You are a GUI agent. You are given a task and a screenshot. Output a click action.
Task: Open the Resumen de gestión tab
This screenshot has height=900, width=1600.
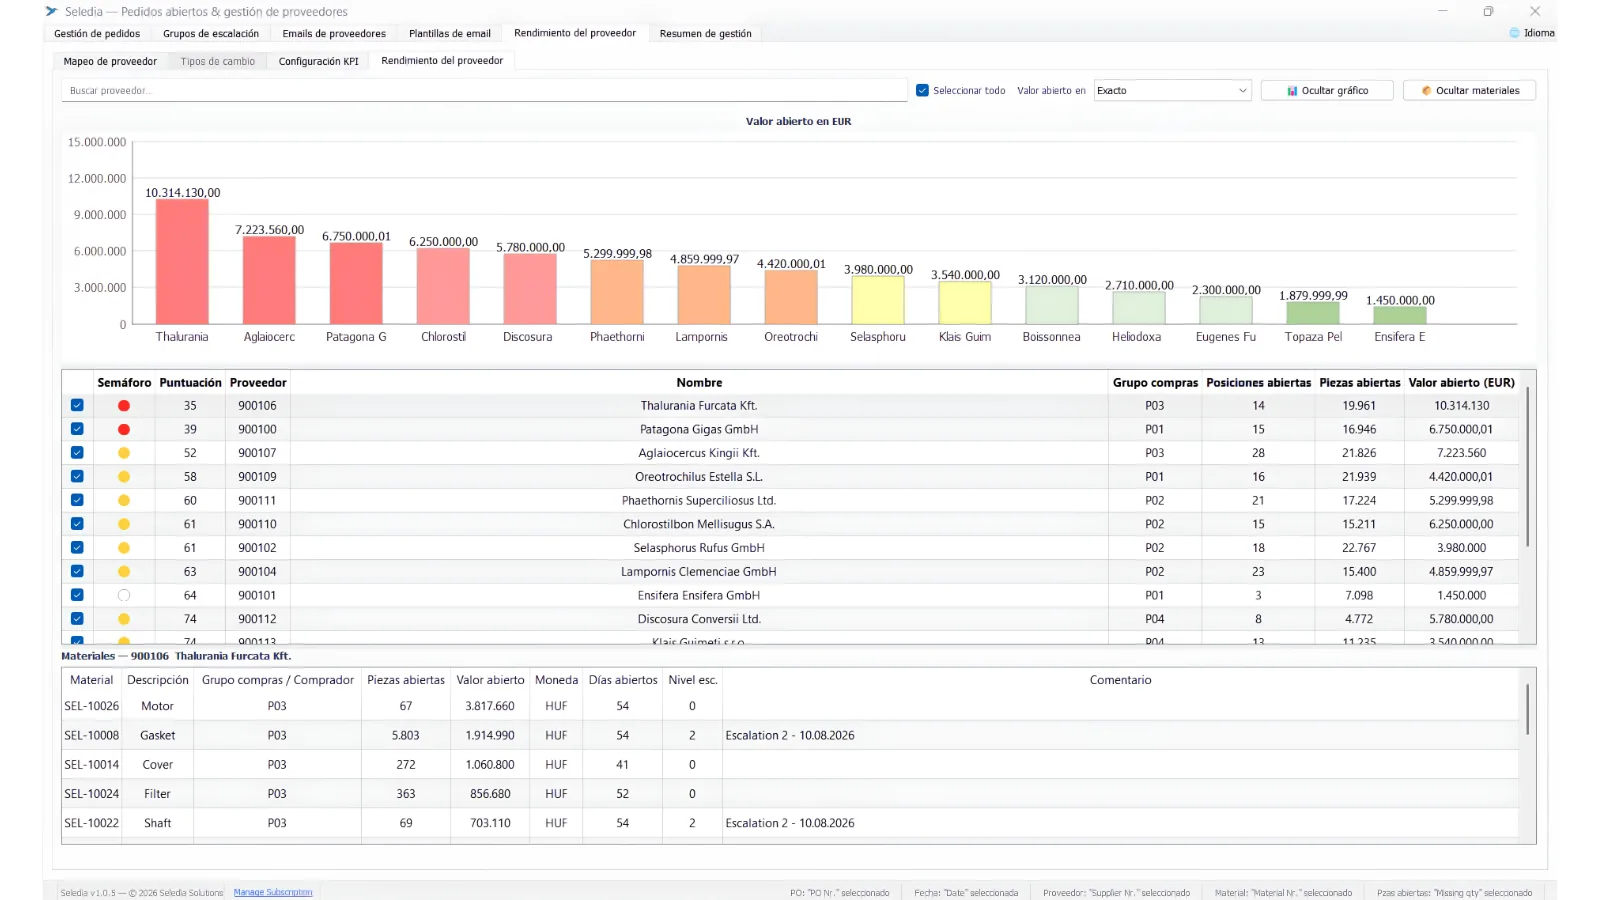coord(706,33)
